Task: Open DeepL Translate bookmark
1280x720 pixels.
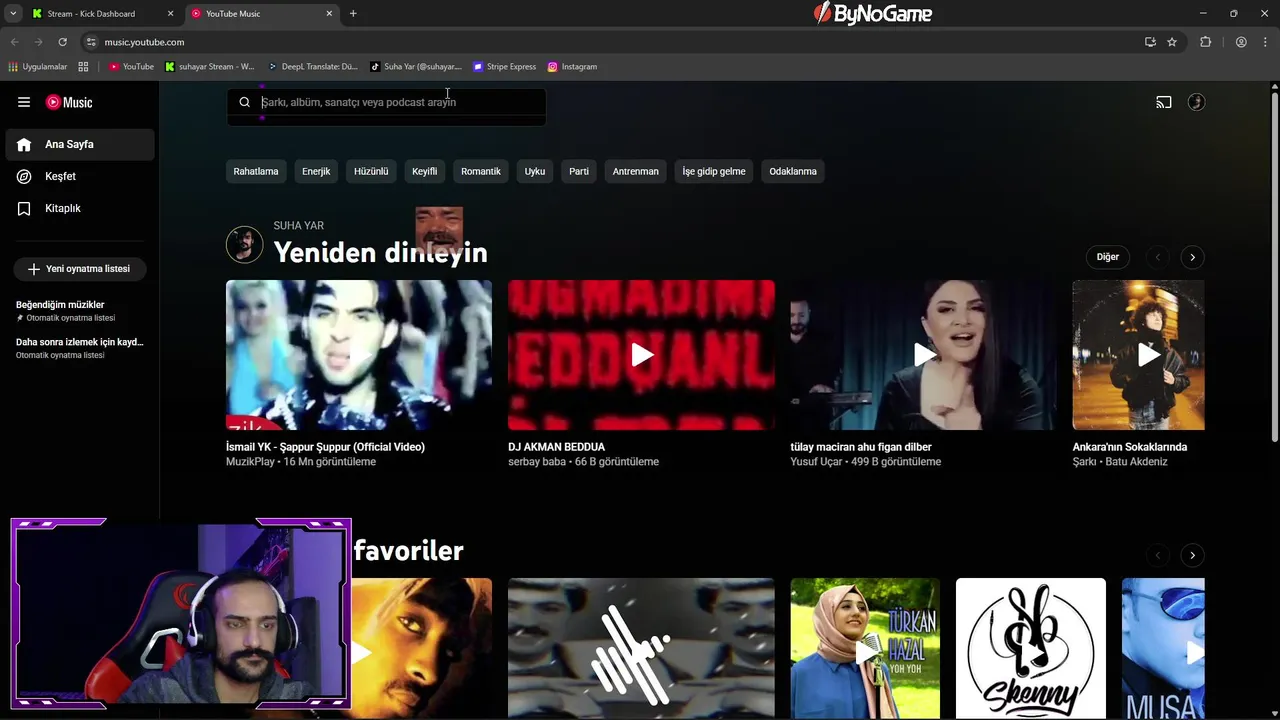Action: (313, 67)
